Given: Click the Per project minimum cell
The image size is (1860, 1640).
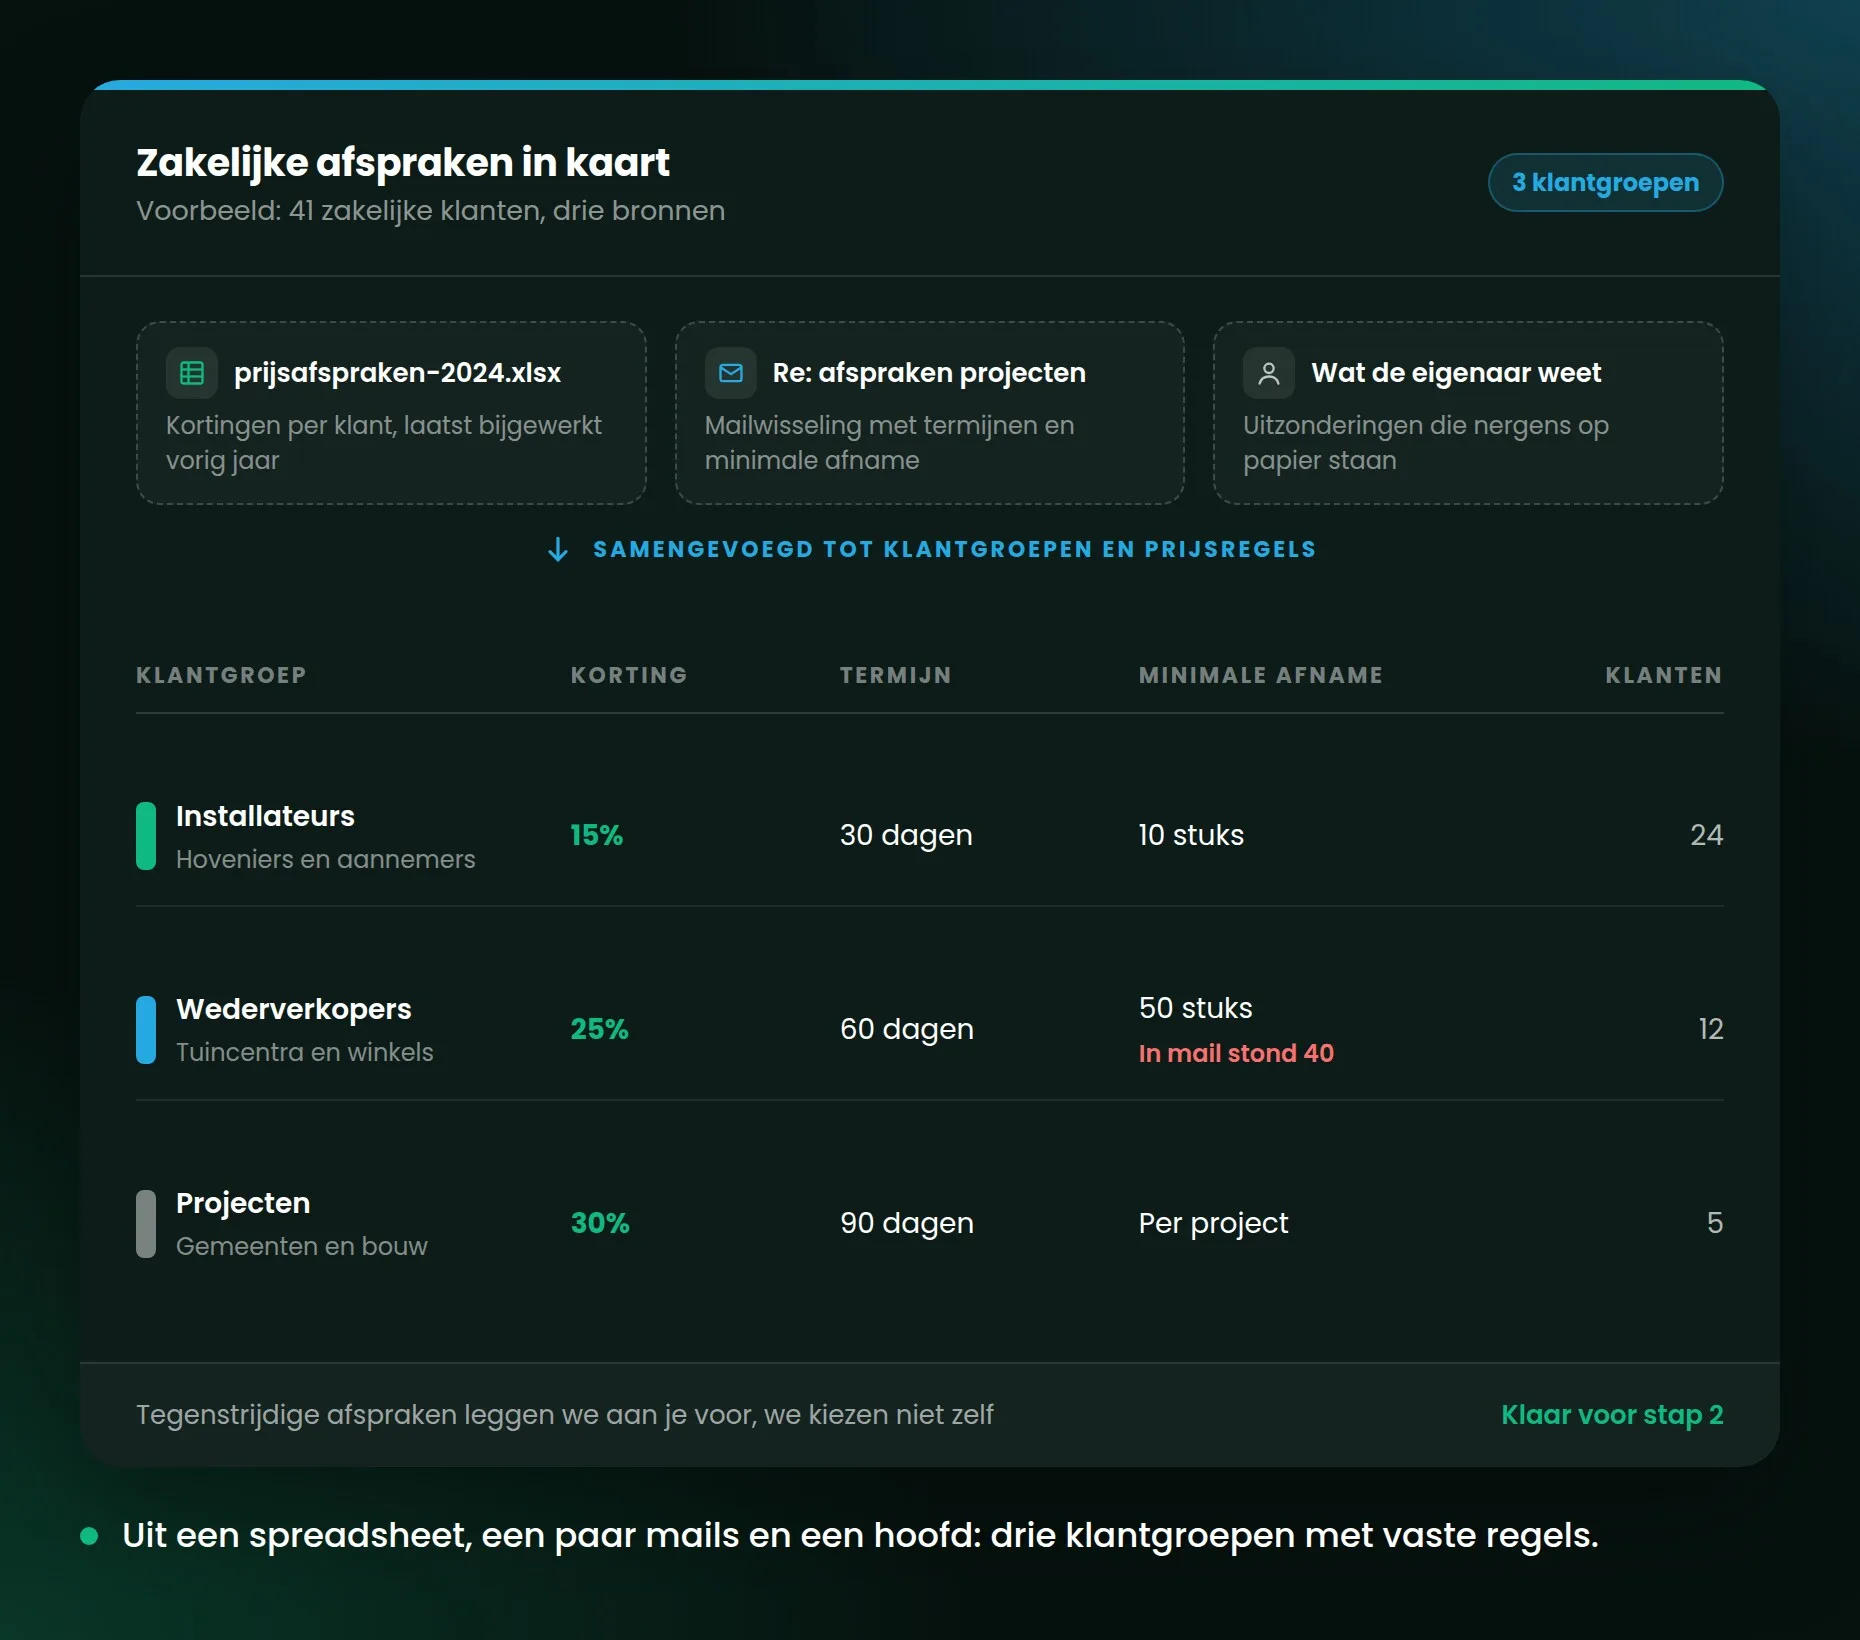Looking at the screenshot, I should (x=1213, y=1223).
